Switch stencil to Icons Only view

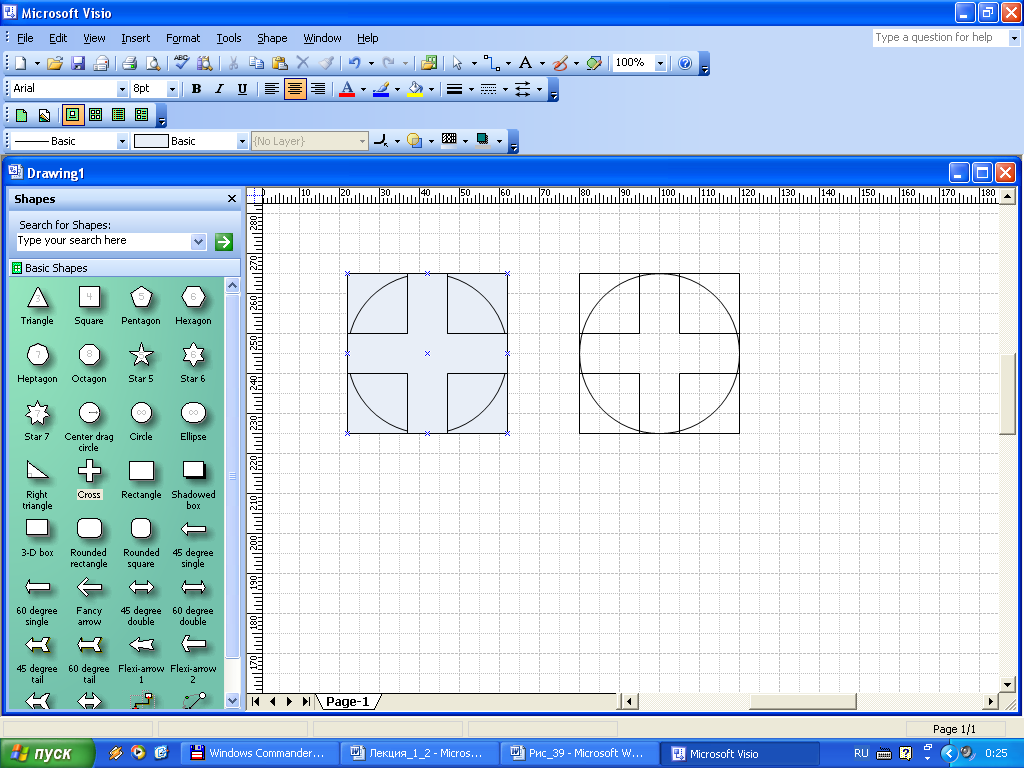95,115
